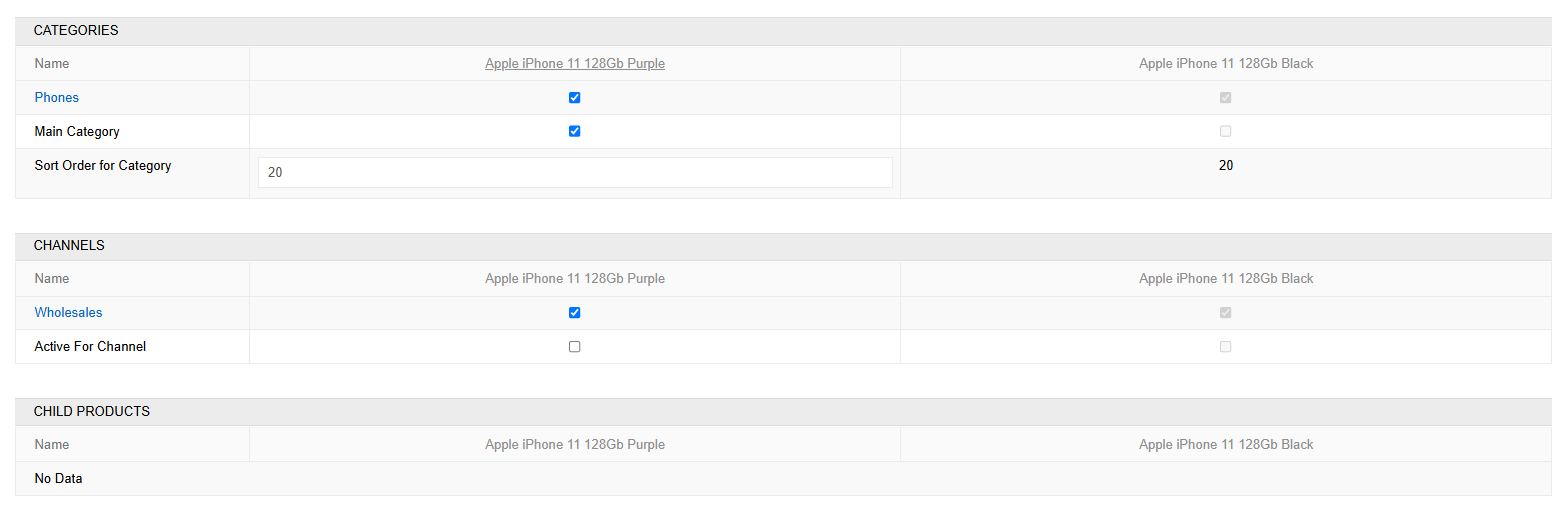This screenshot has width=1562, height=517.
Task: Toggle Wholesales checkbox for iPhone 11 Purple
Action: [x=574, y=312]
